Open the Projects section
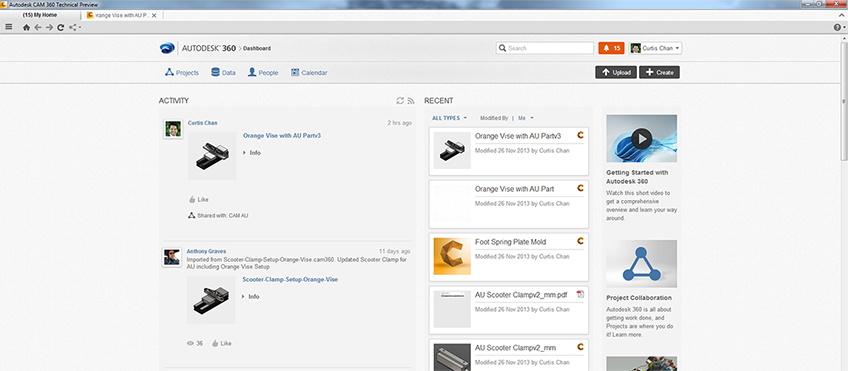The width and height of the screenshot is (848, 371). point(182,72)
